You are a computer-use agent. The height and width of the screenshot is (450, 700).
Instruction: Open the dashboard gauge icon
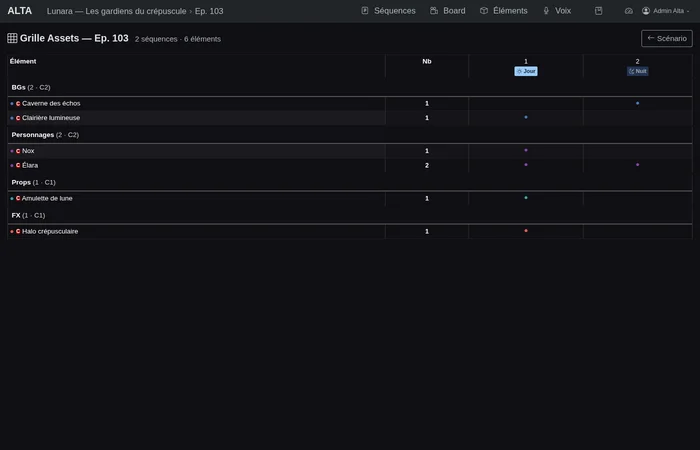tap(629, 11)
